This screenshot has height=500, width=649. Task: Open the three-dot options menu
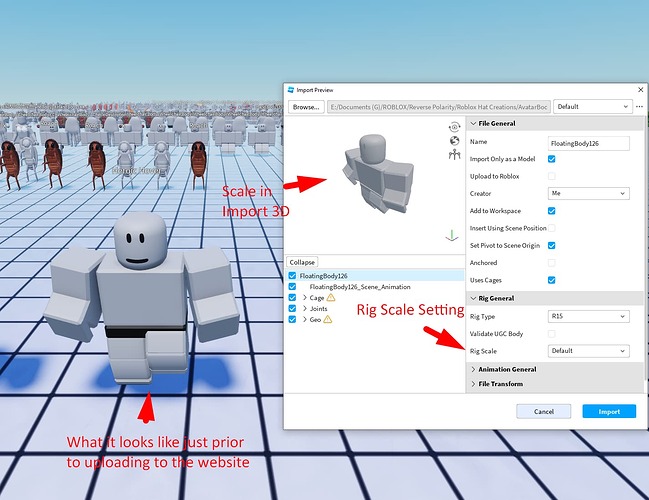point(639,107)
